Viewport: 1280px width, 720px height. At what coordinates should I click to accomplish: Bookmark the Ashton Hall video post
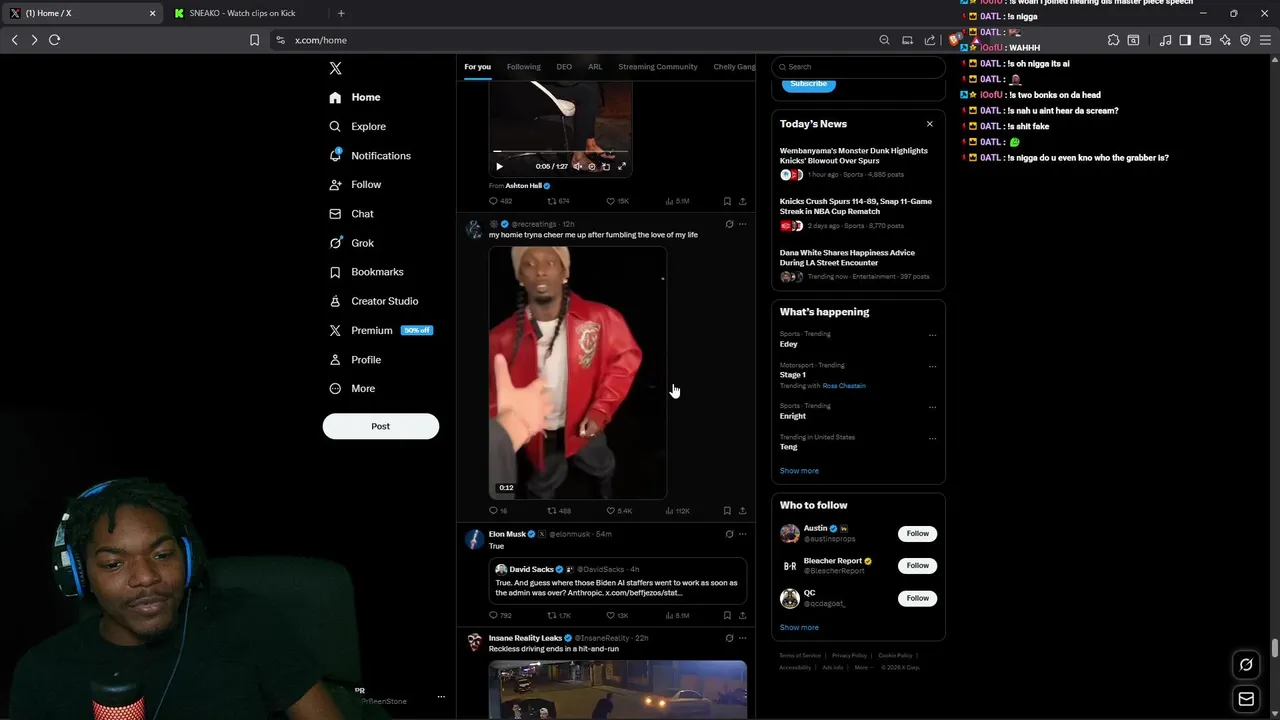pos(727,201)
